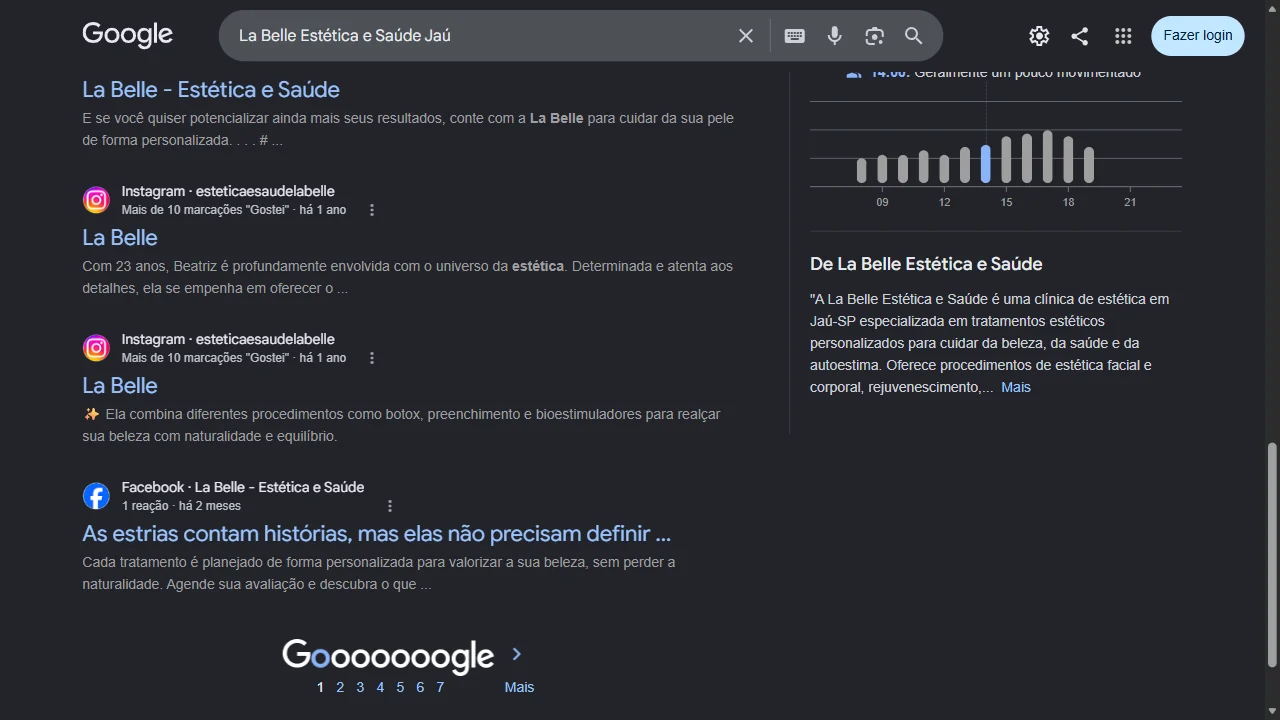This screenshot has width=1280, height=720.
Task: Open the more-options dots for the Facebook result
Action: 390,506
